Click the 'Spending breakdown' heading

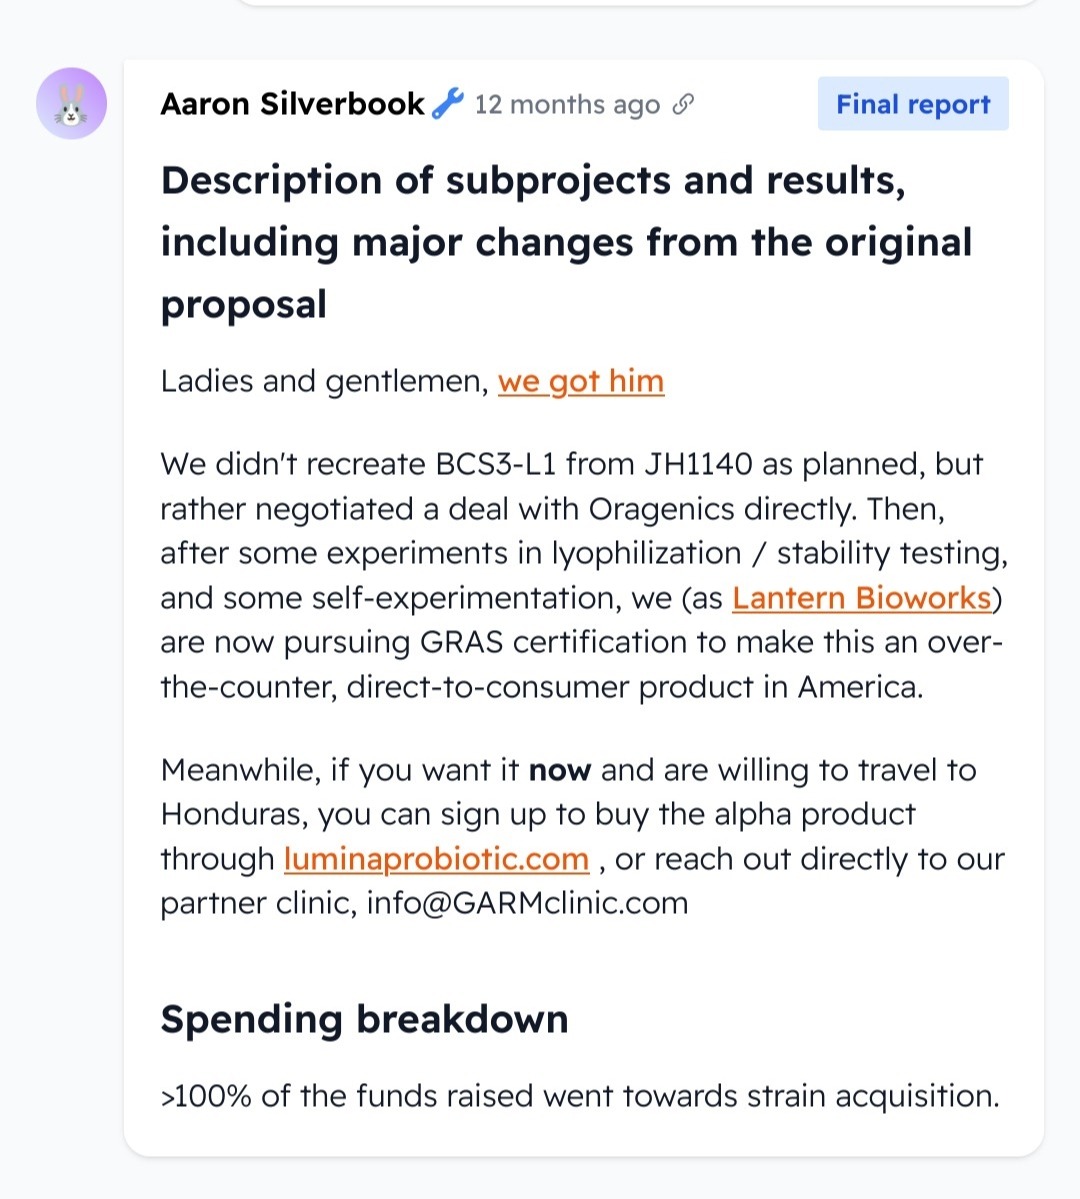(x=365, y=1019)
